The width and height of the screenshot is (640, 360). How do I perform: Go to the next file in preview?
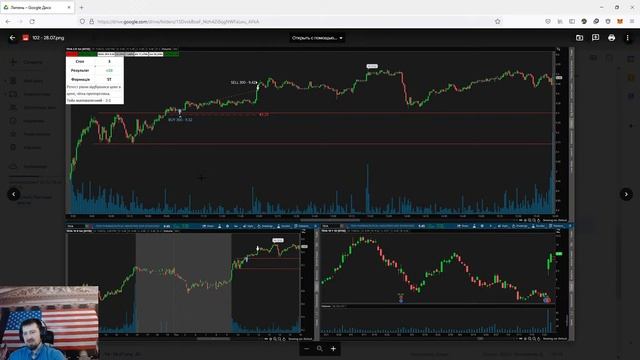click(626, 194)
